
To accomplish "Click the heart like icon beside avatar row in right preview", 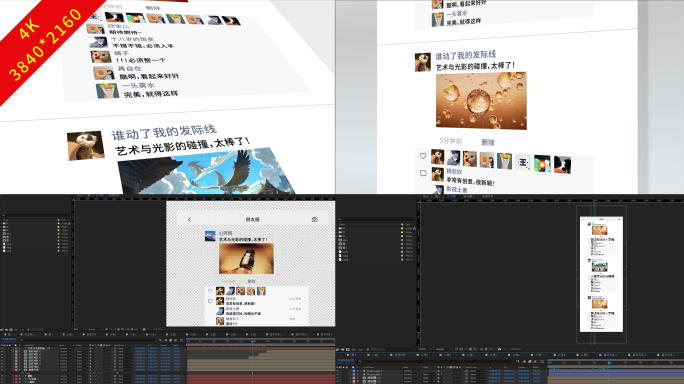I will tap(423, 156).
